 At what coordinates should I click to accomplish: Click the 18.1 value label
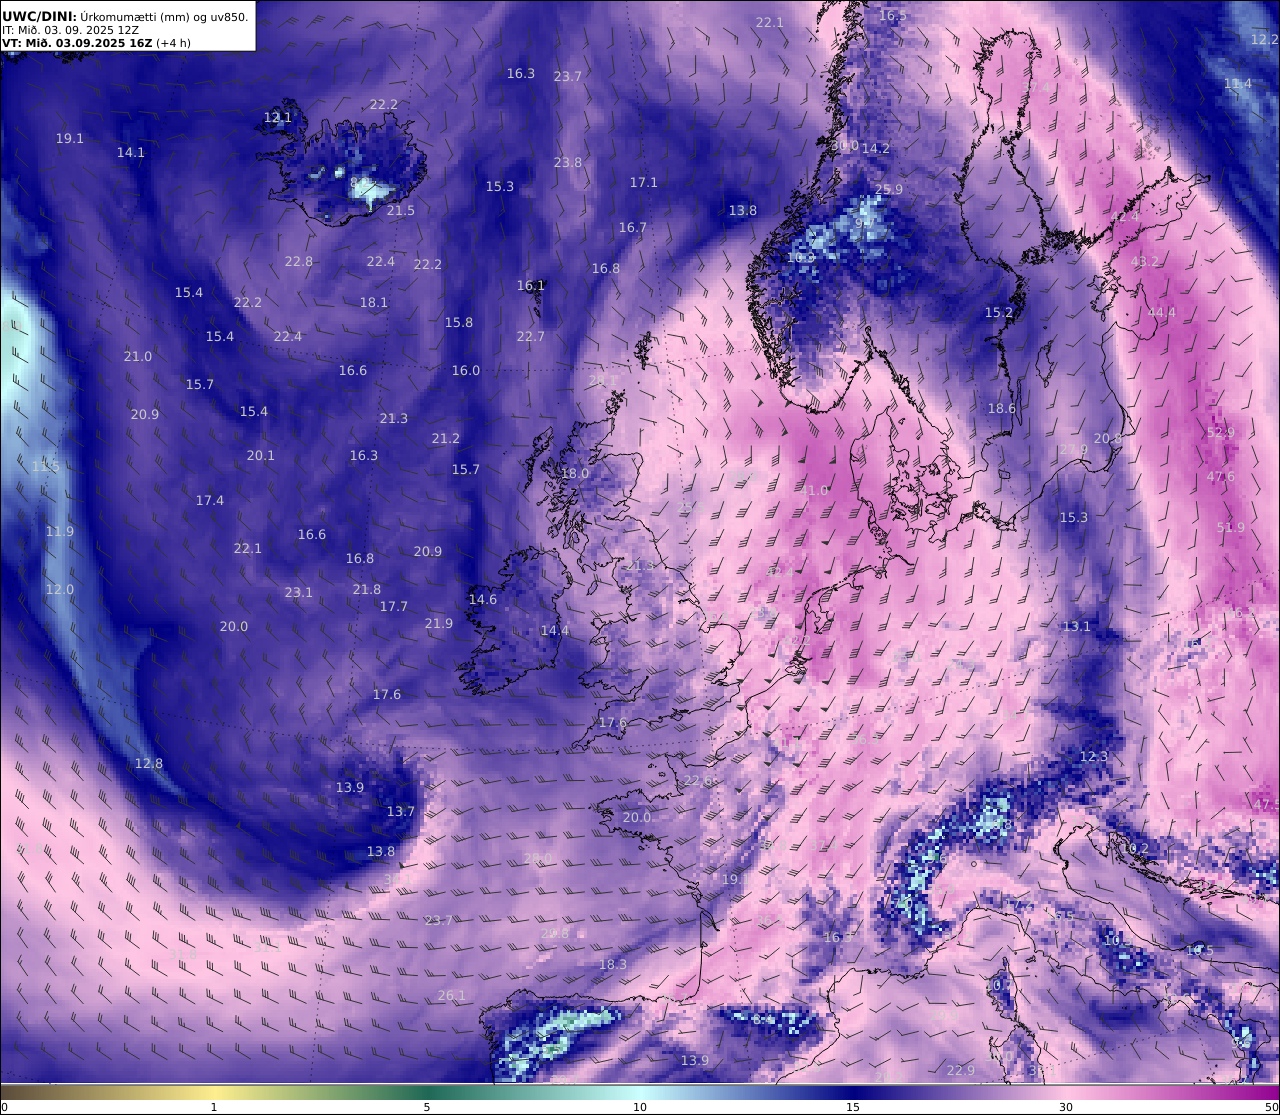click(374, 303)
